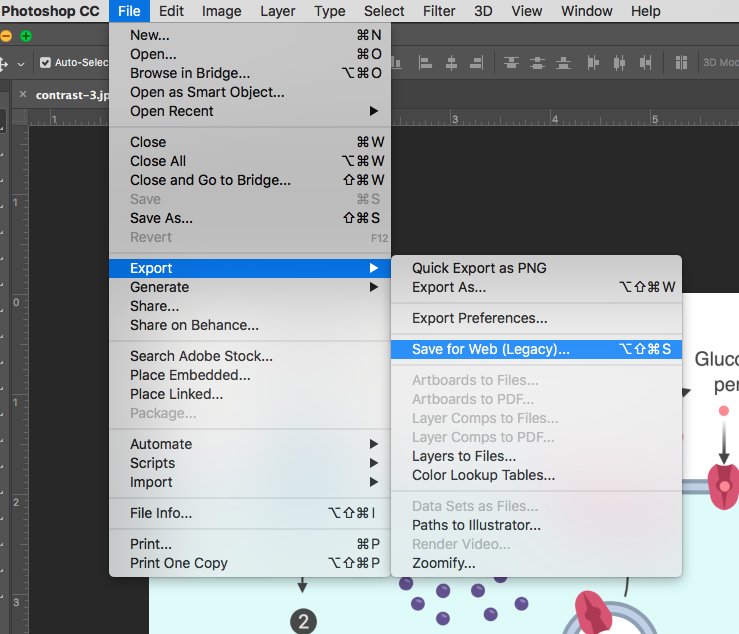This screenshot has height=634, width=739.
Task: Click the Photoshop CC application menu
Action: pyautogui.click(x=50, y=11)
